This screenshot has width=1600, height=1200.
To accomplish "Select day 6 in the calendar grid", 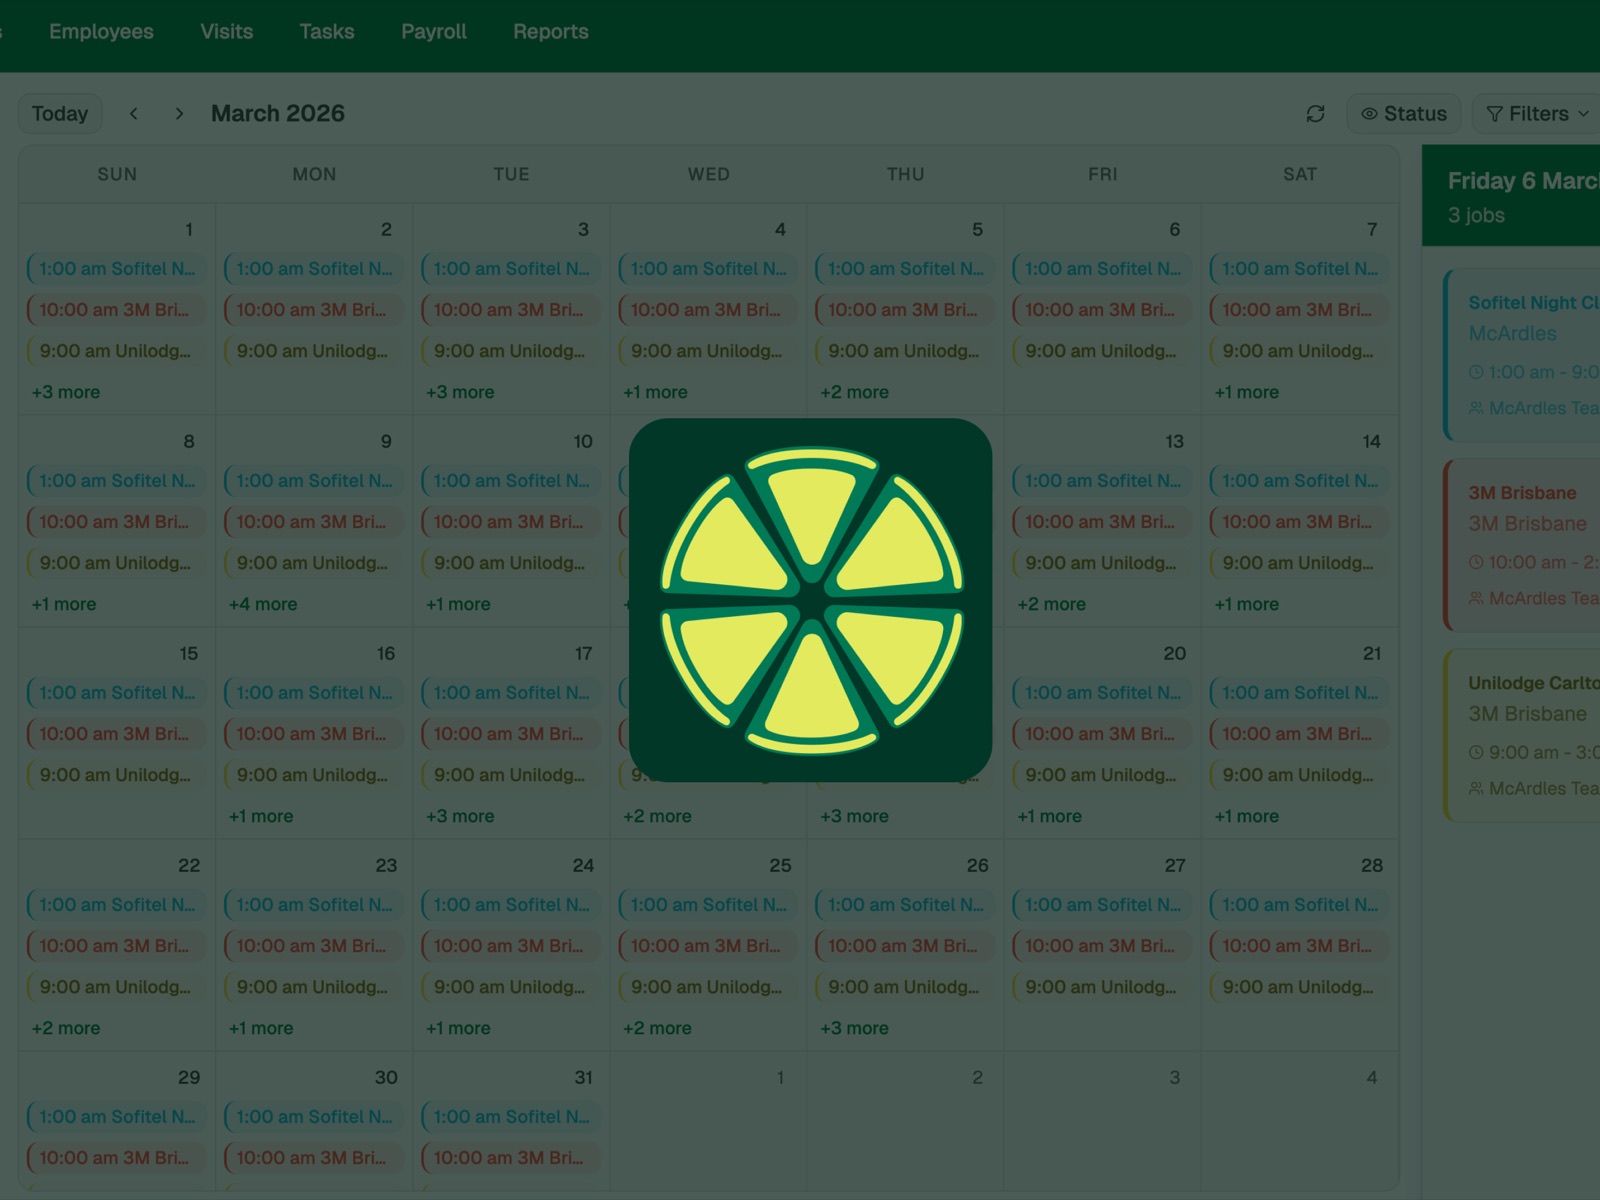I will coord(1175,230).
